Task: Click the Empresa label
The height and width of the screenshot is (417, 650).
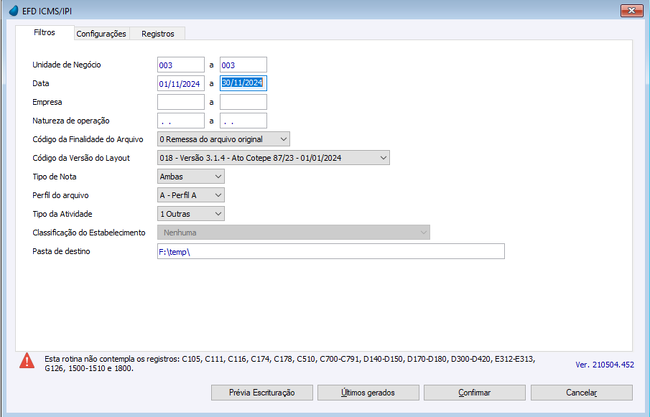Action: tap(47, 102)
